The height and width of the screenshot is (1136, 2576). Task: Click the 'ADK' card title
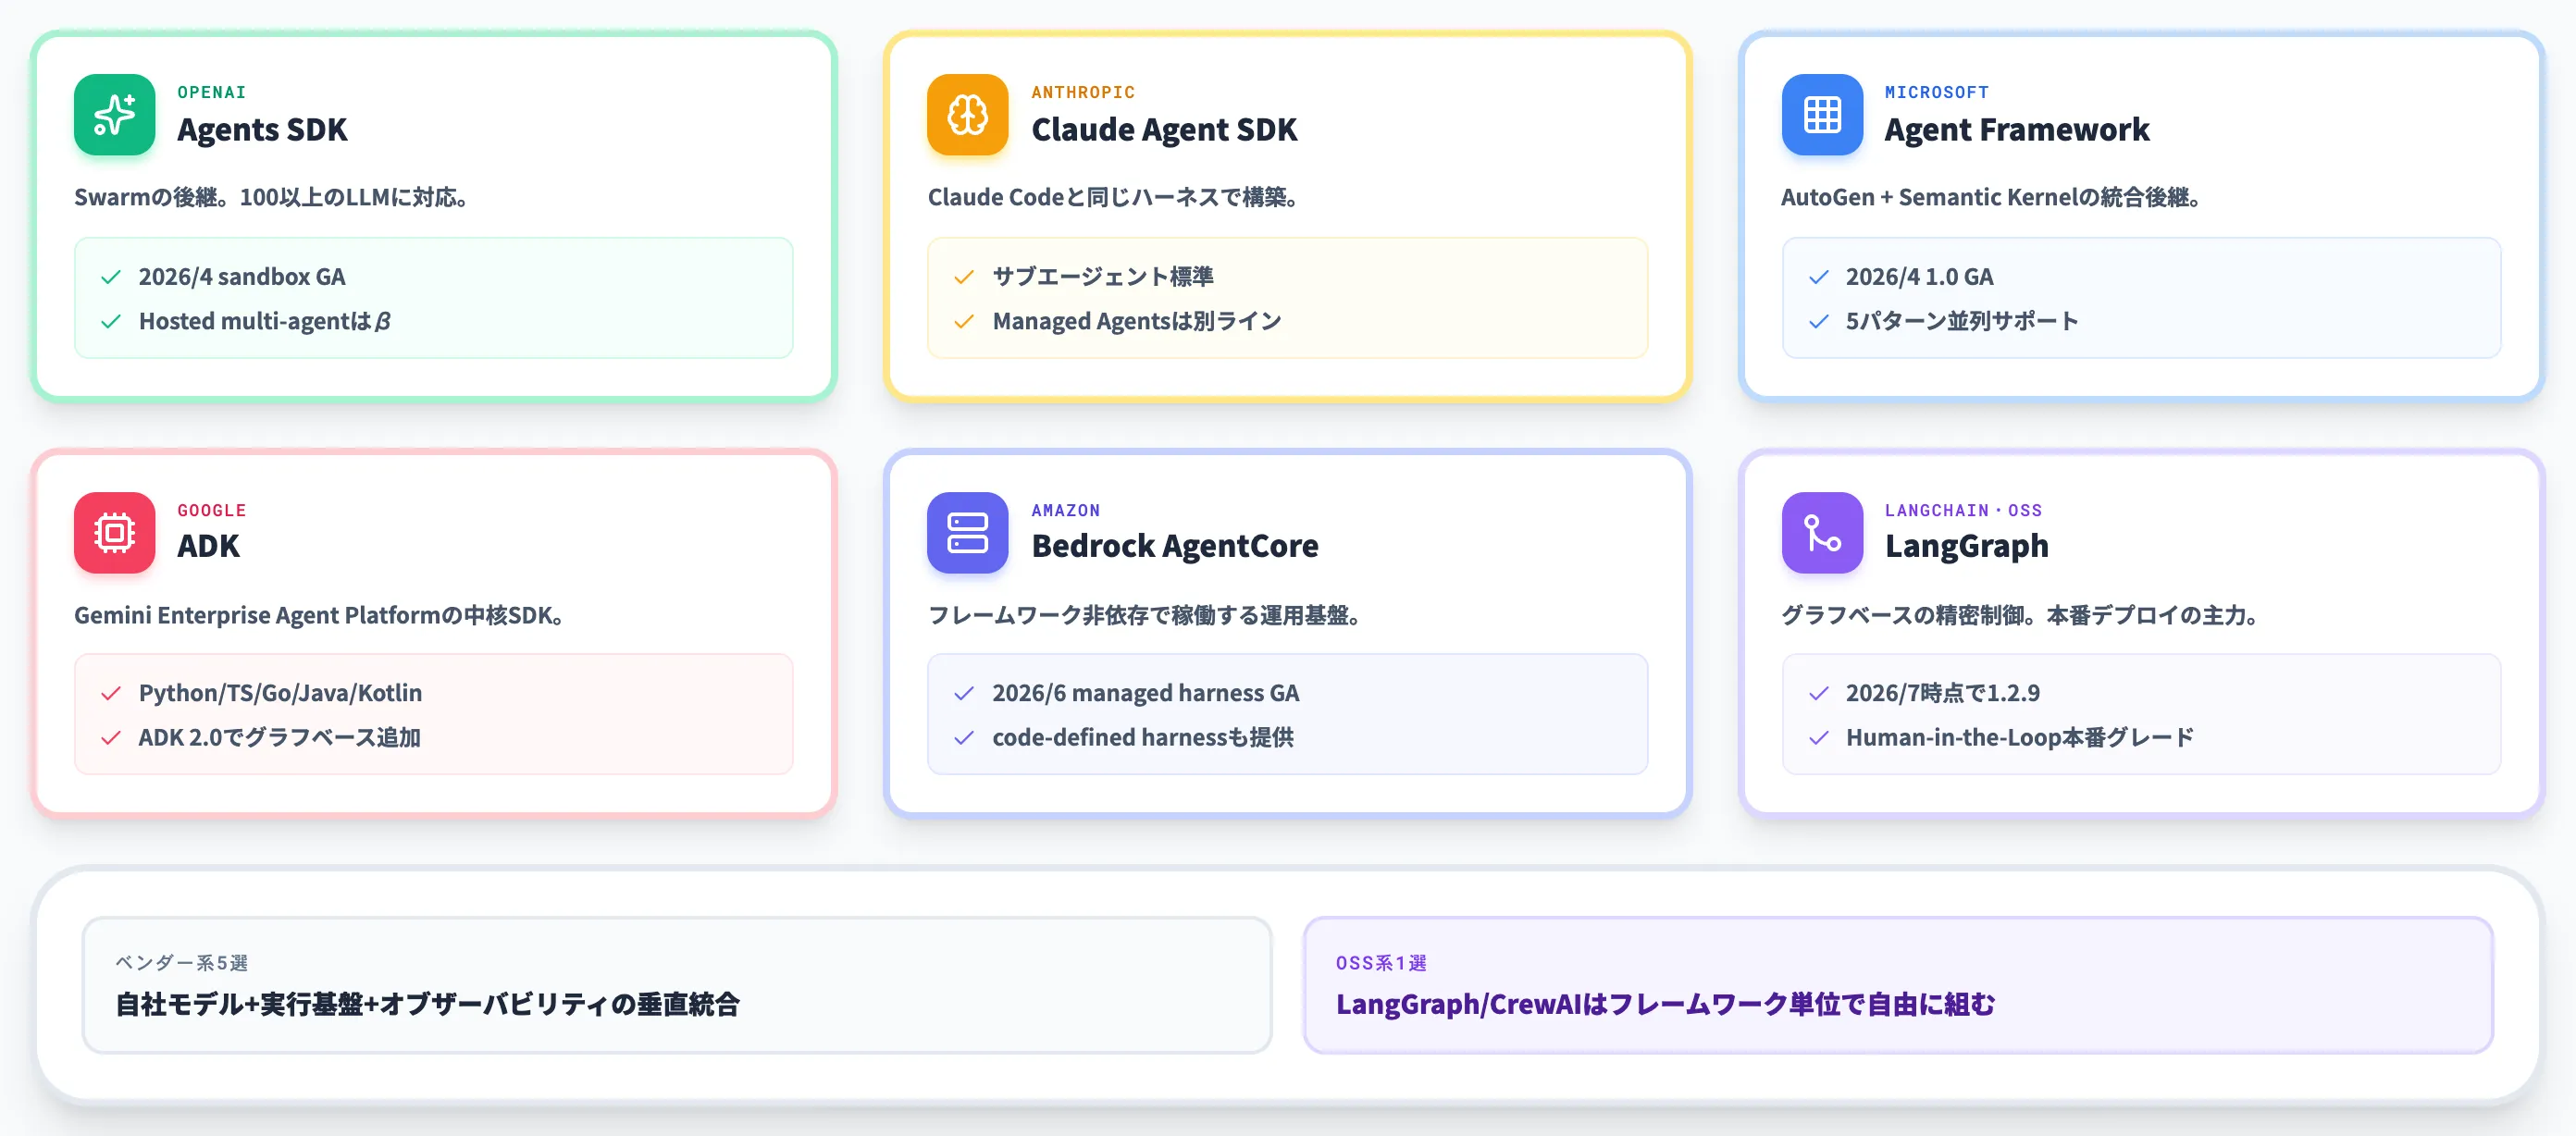click(208, 546)
